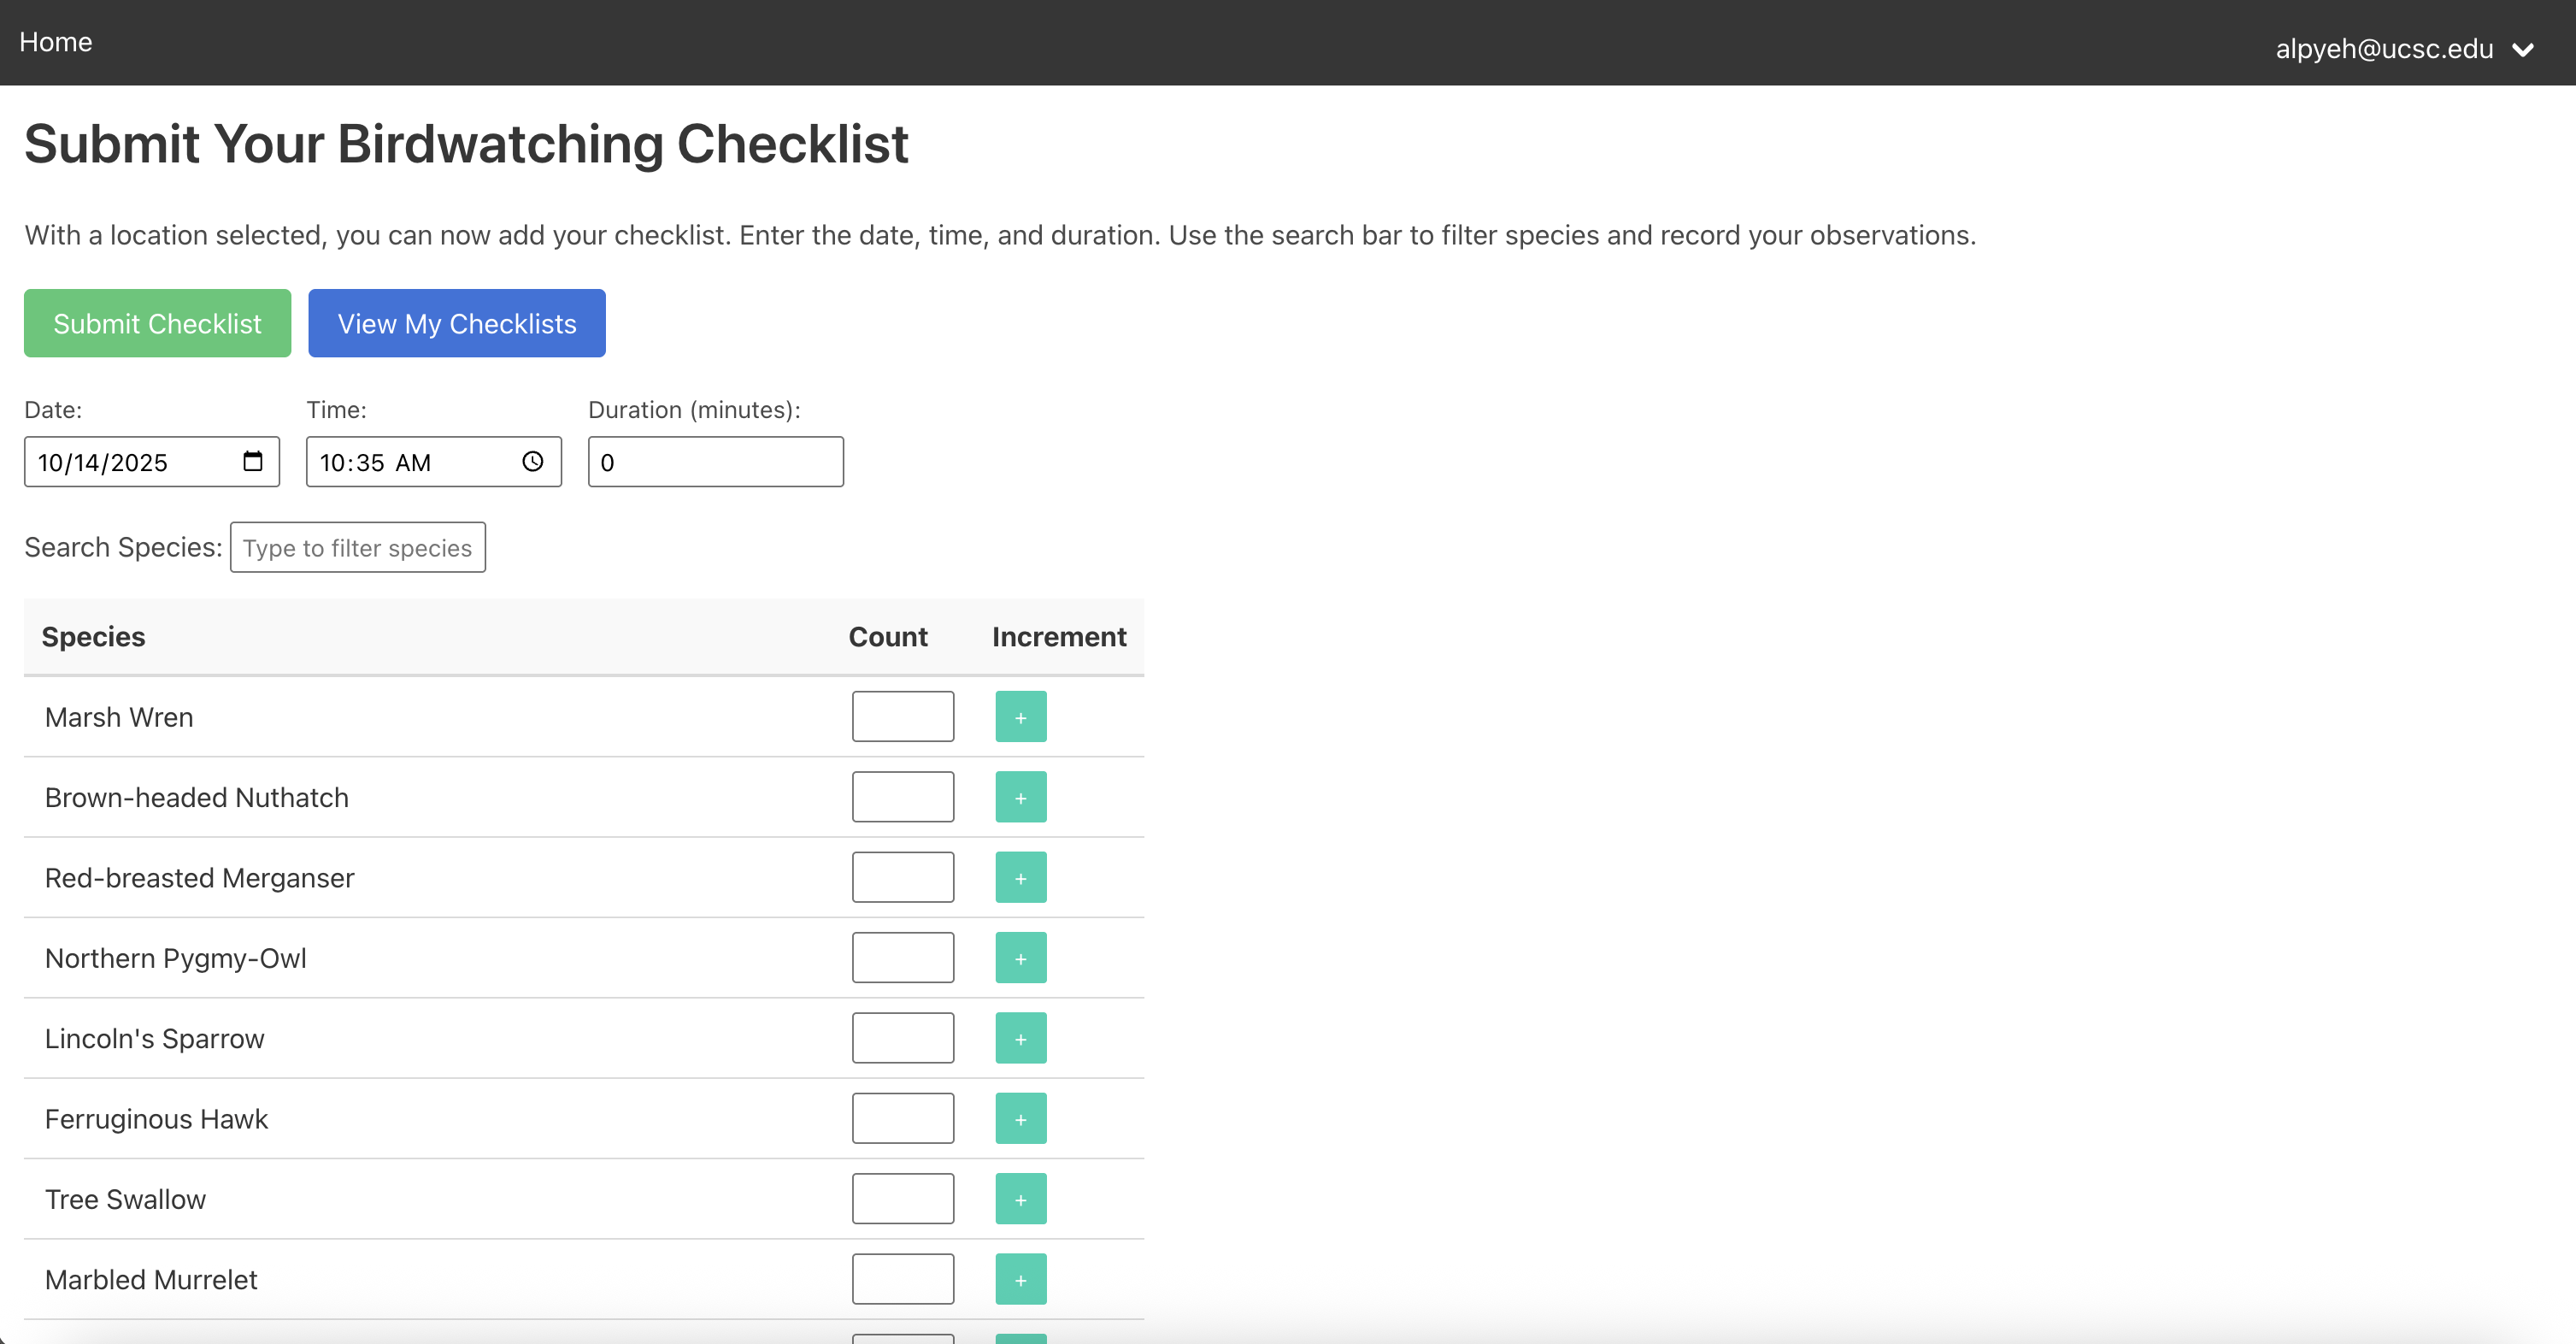Open View My Checklists
The image size is (2576, 1344).
[x=456, y=323]
